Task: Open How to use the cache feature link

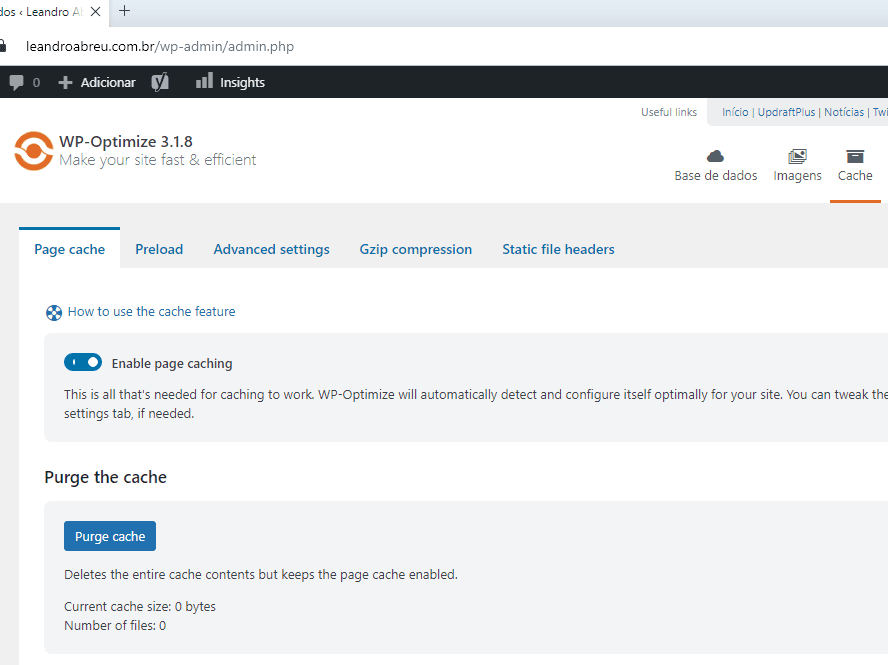Action: [151, 312]
